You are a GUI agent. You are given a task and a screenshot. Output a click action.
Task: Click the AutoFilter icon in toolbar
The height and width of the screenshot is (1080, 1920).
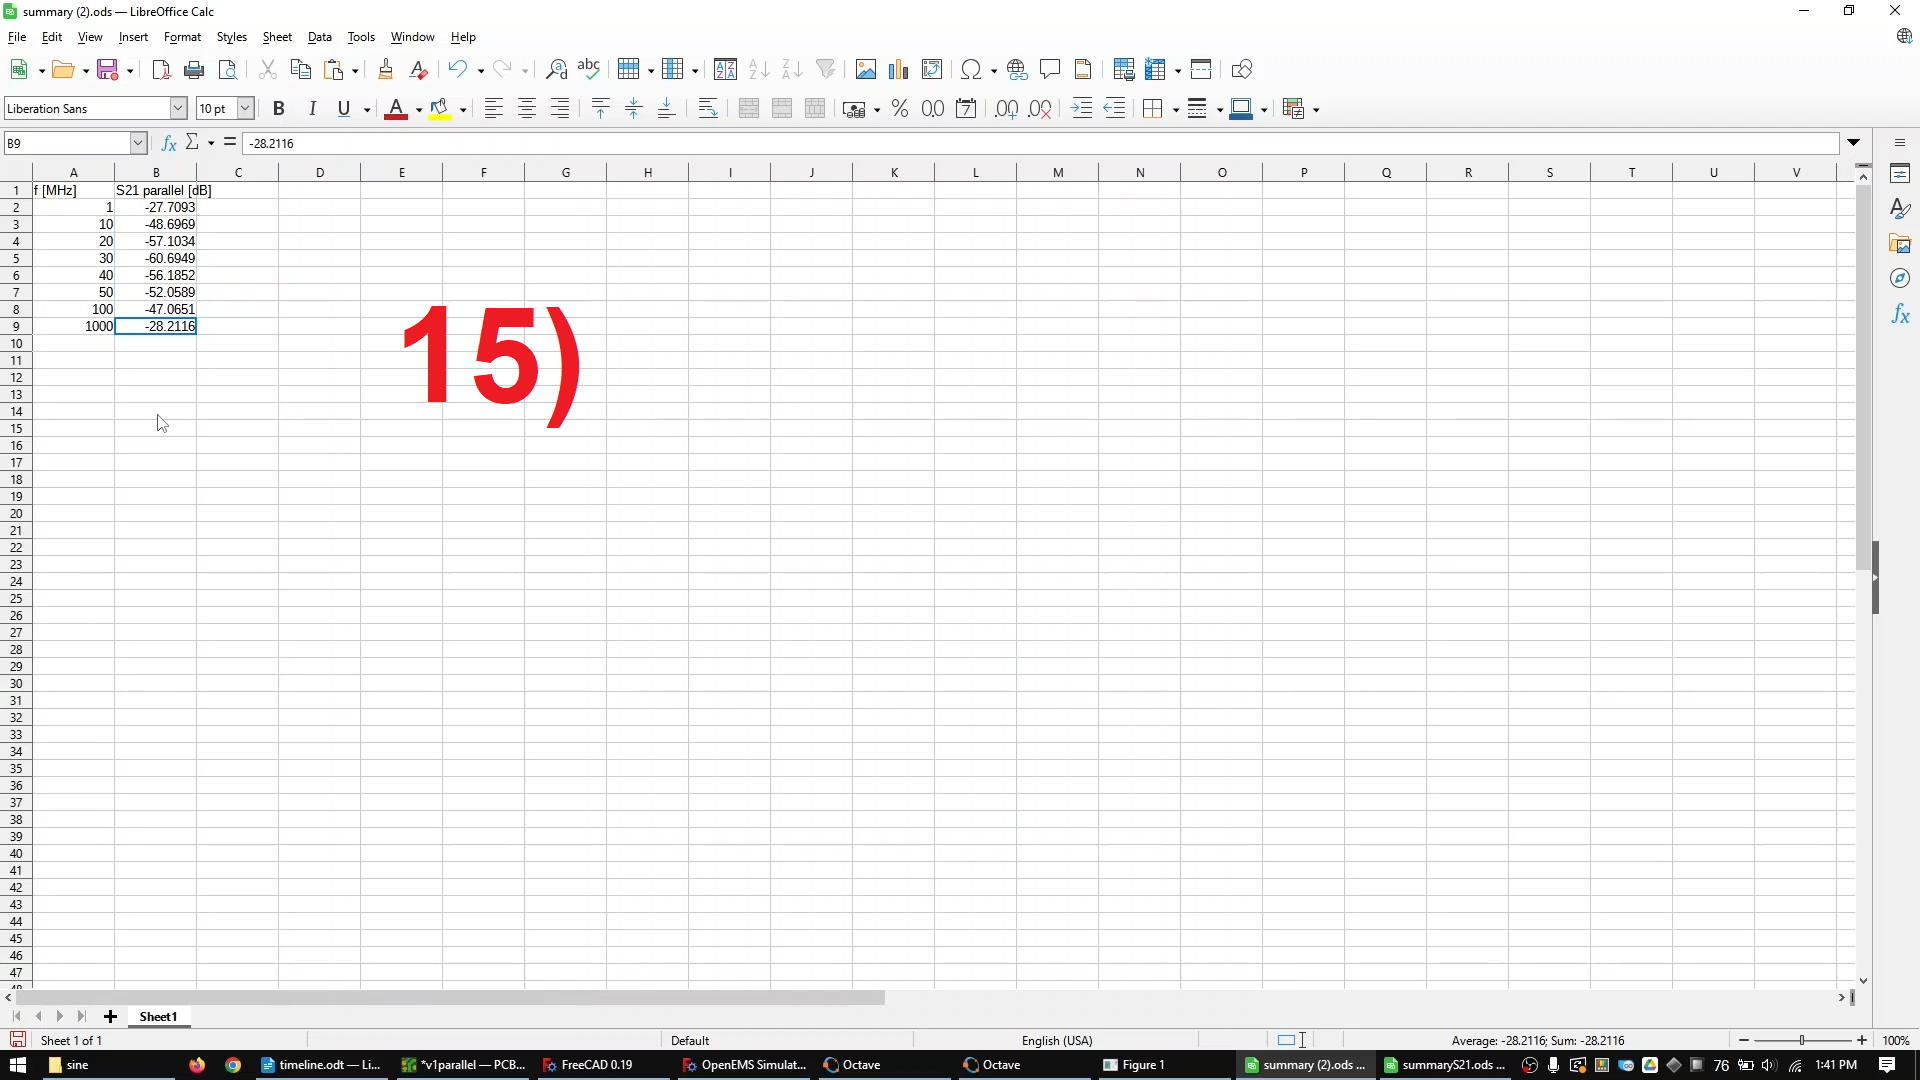pyautogui.click(x=824, y=69)
